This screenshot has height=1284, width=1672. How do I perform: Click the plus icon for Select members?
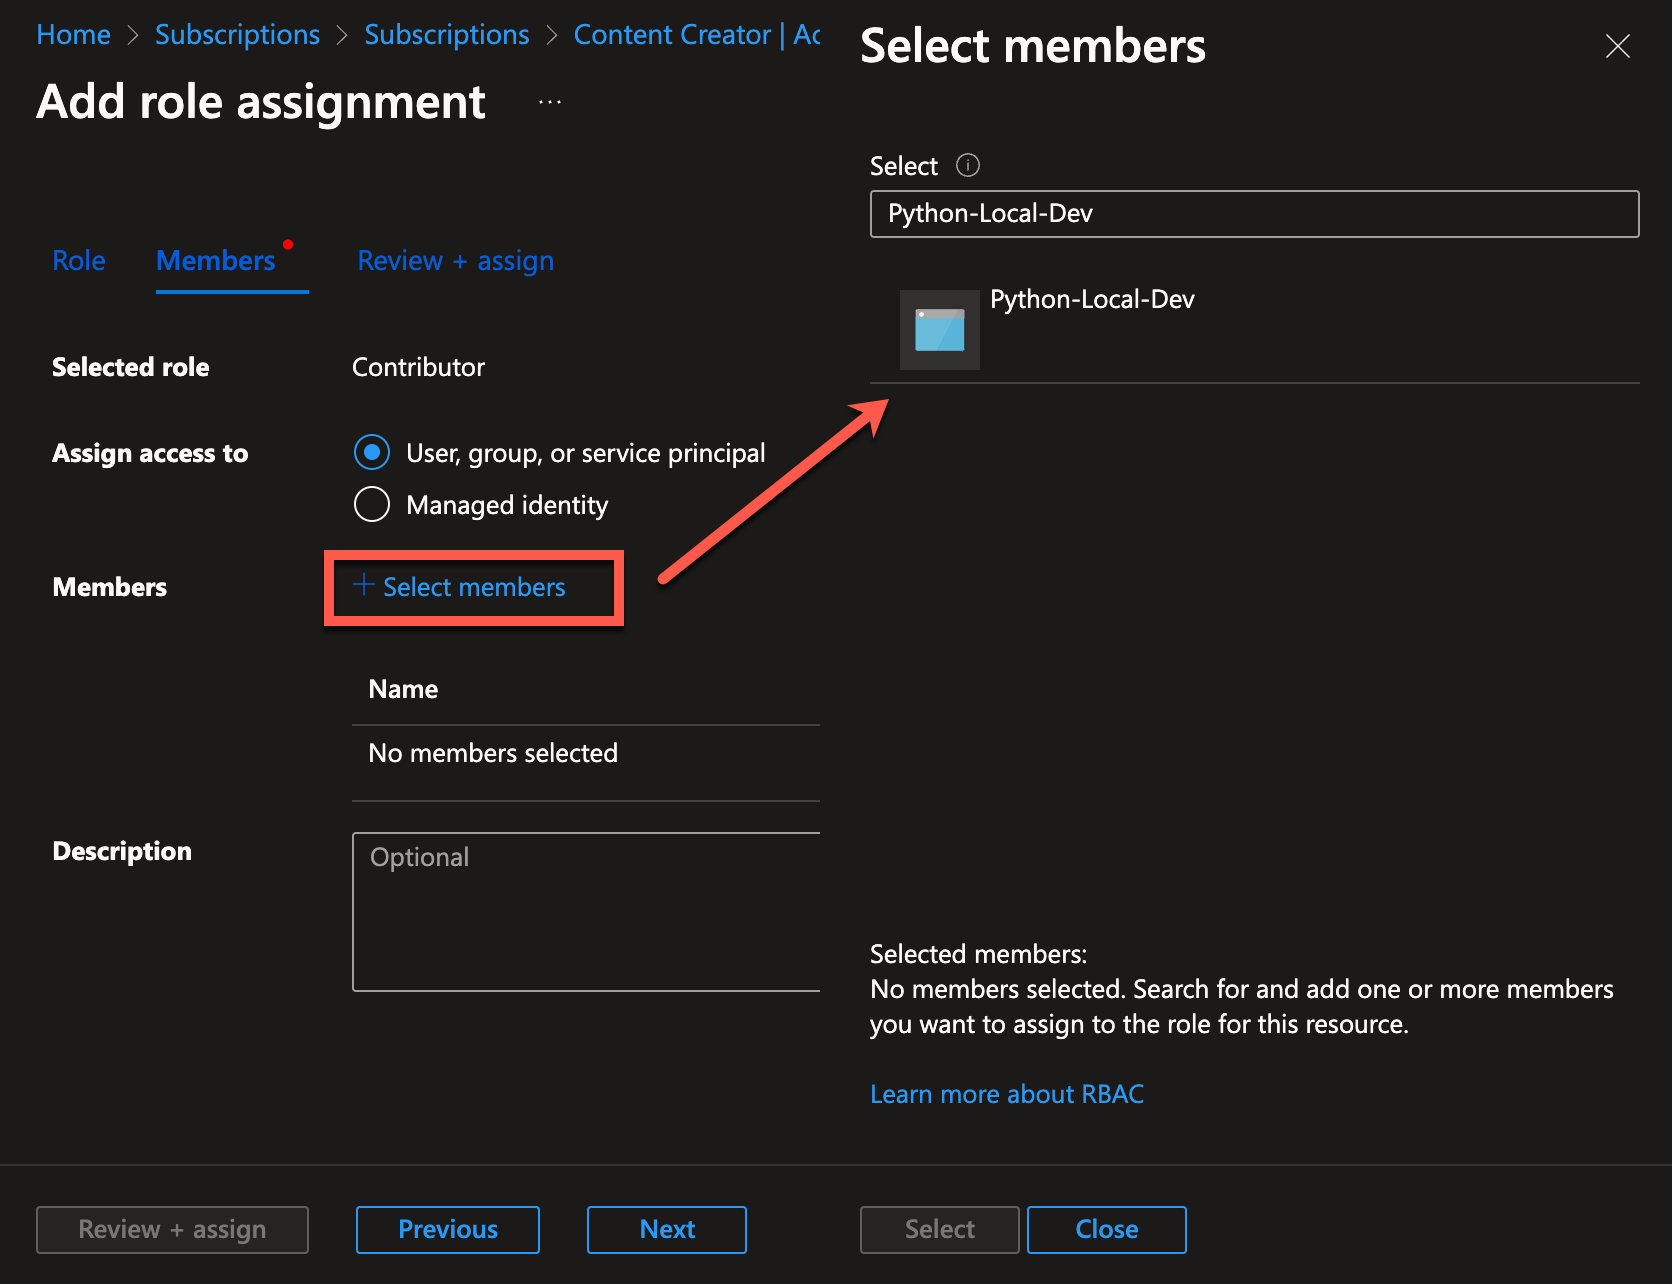[x=364, y=585]
